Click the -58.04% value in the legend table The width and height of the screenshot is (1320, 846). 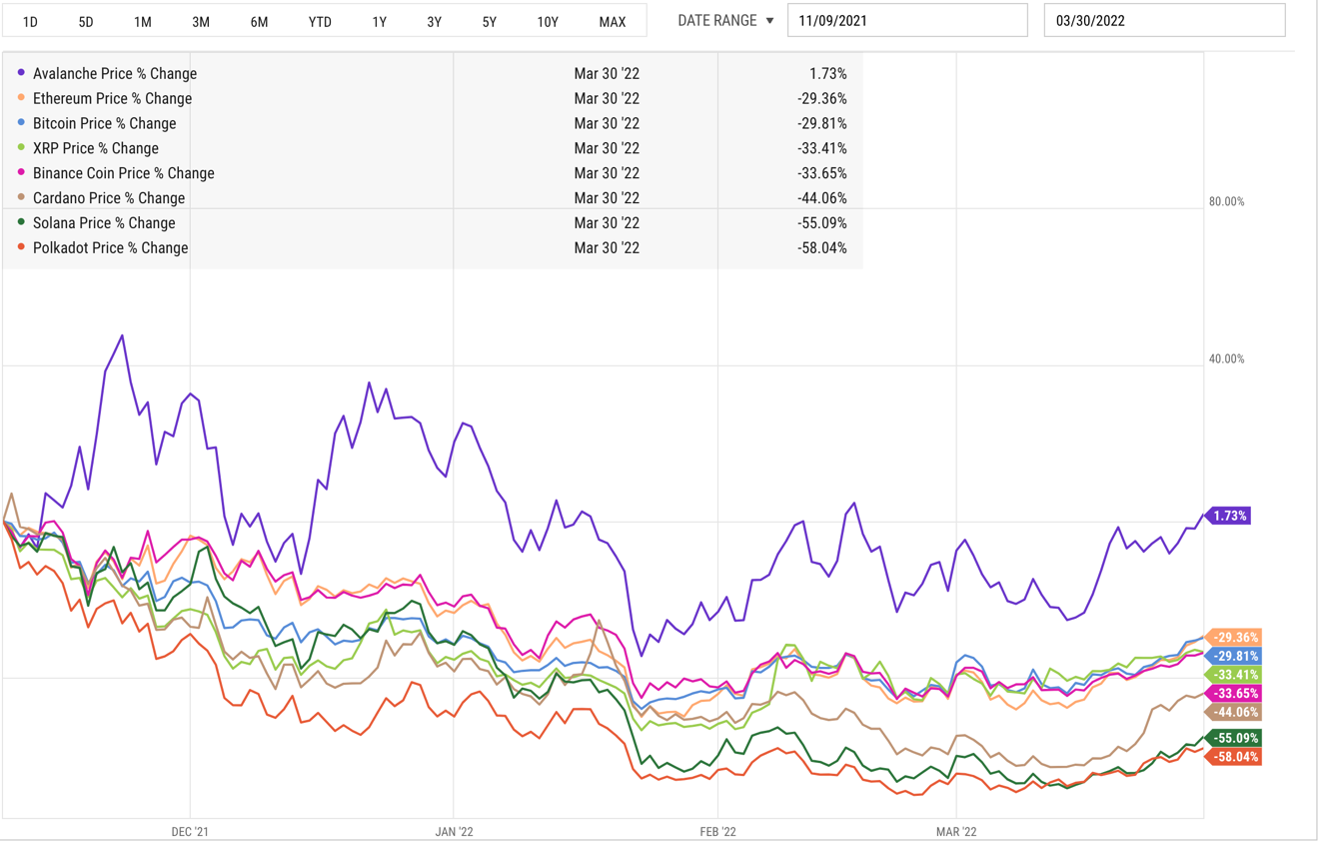(822, 249)
